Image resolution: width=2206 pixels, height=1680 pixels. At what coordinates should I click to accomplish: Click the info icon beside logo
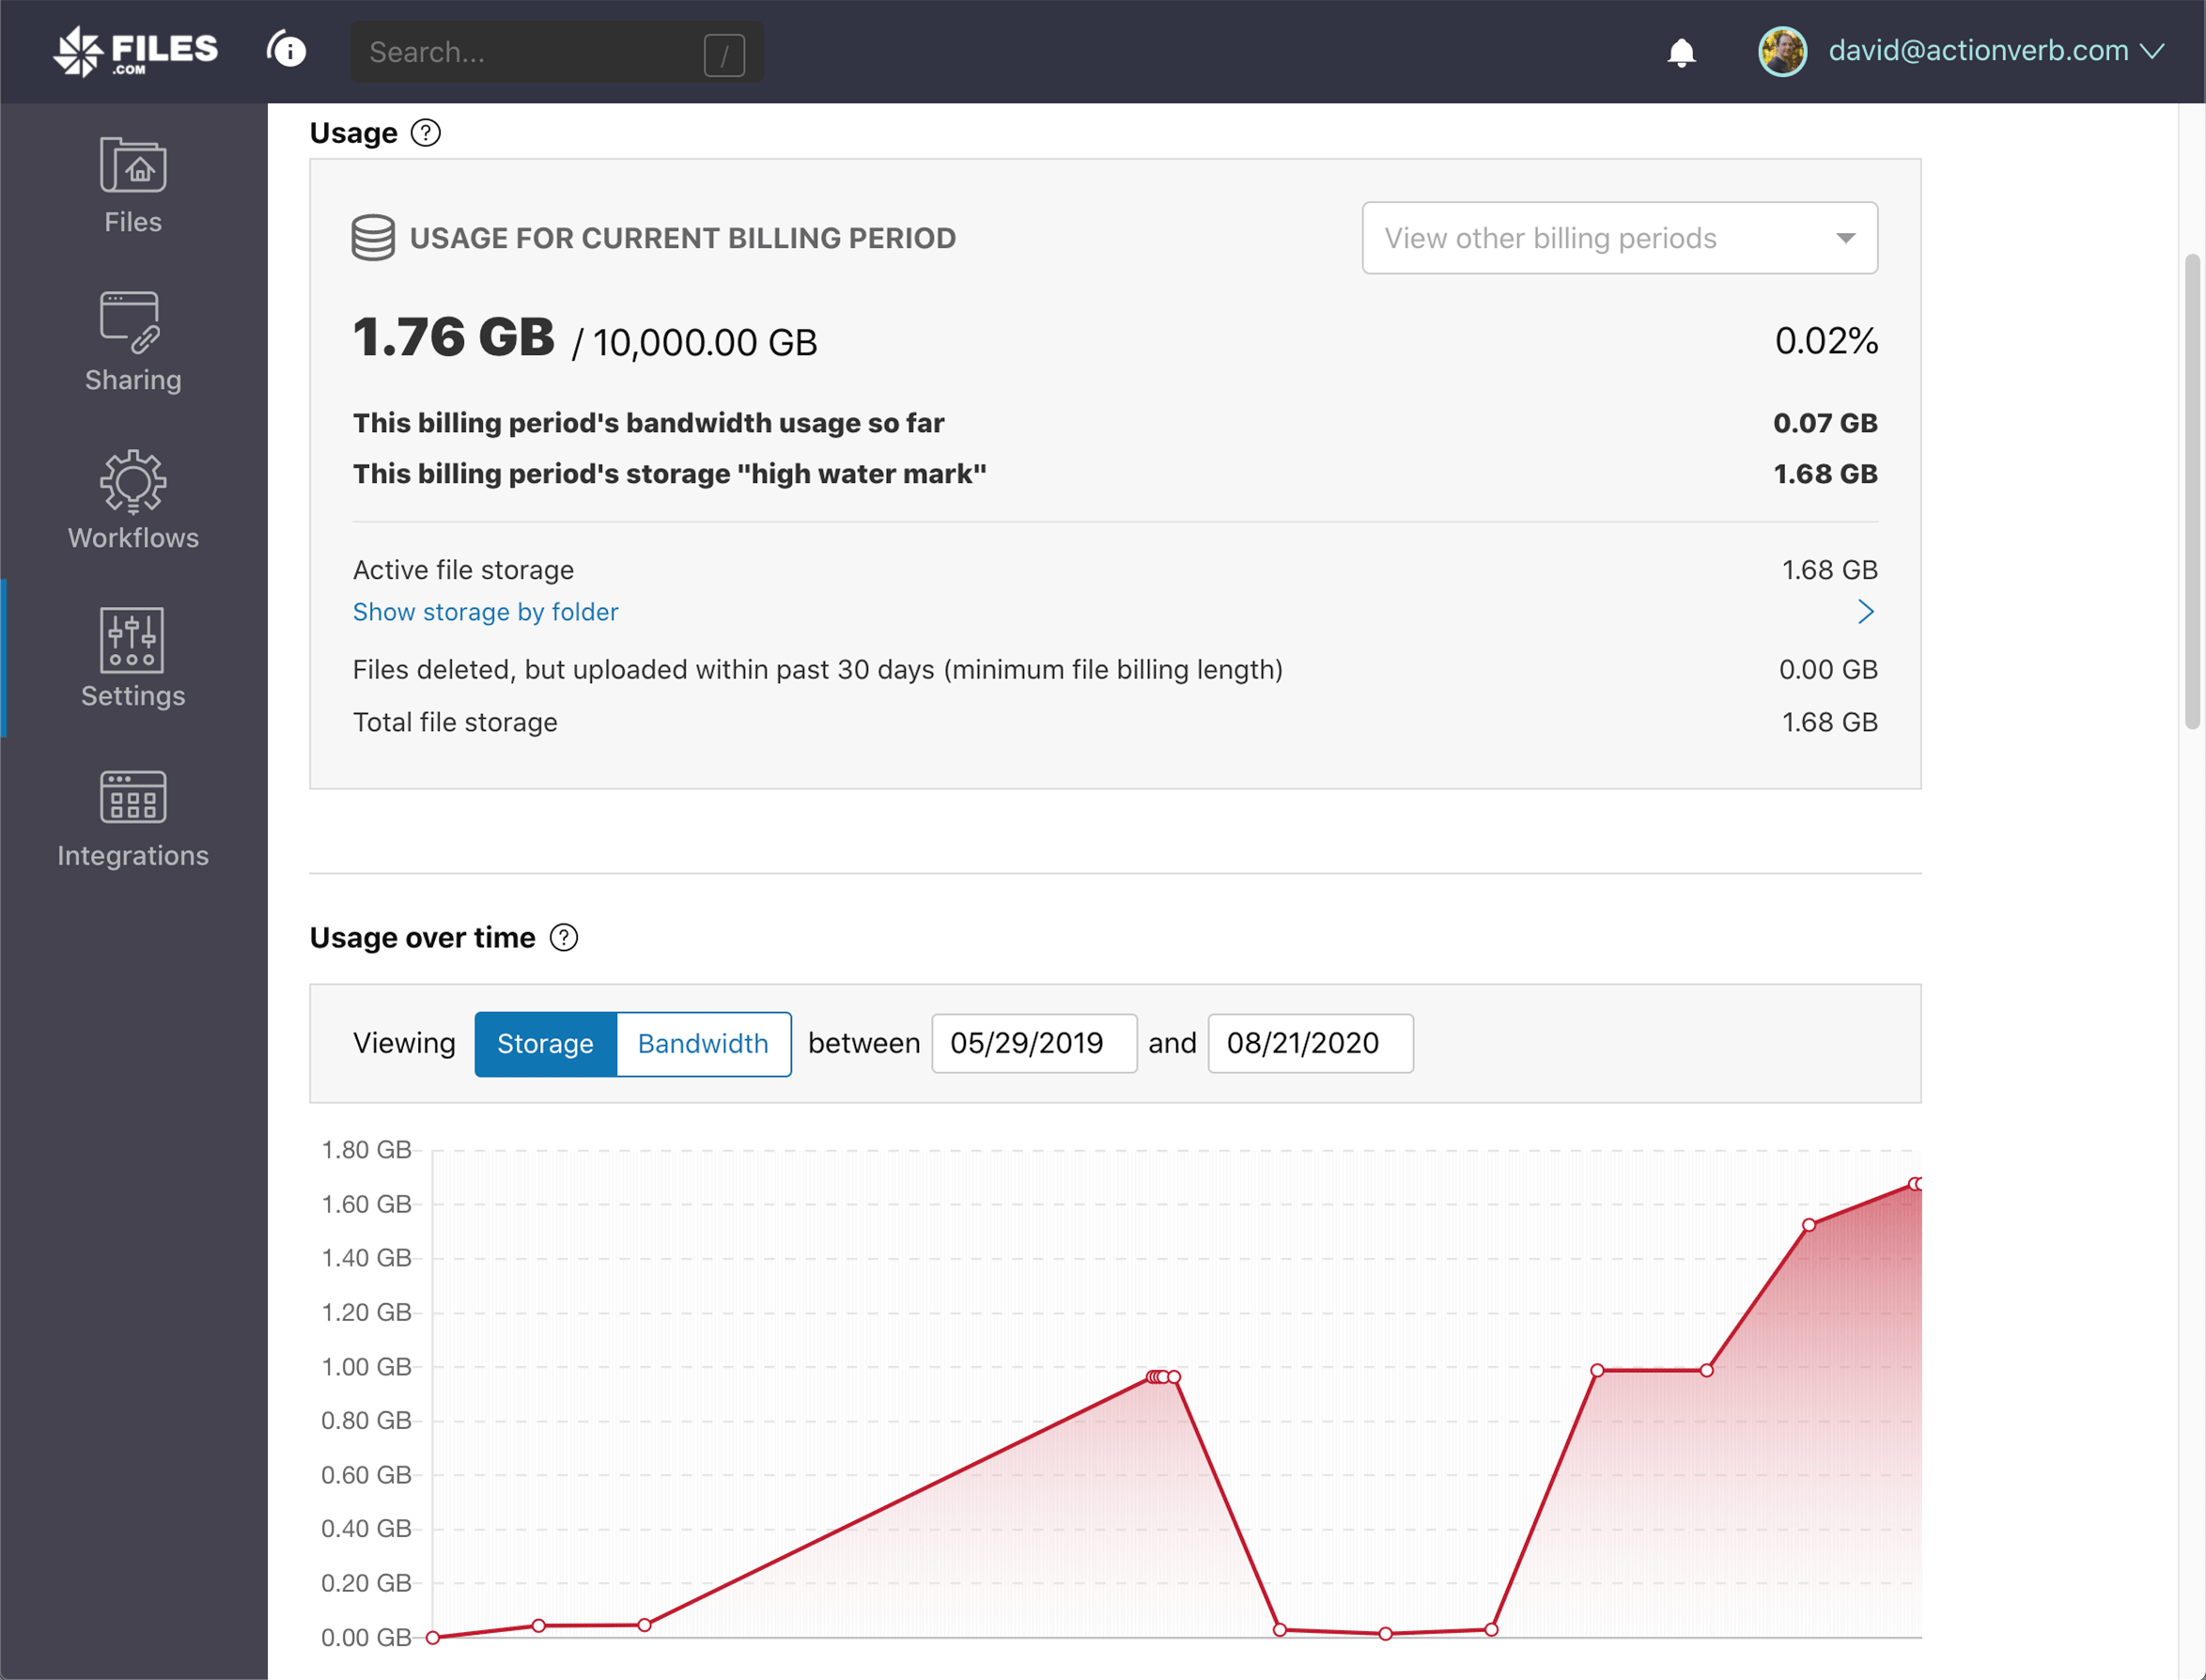(x=287, y=50)
